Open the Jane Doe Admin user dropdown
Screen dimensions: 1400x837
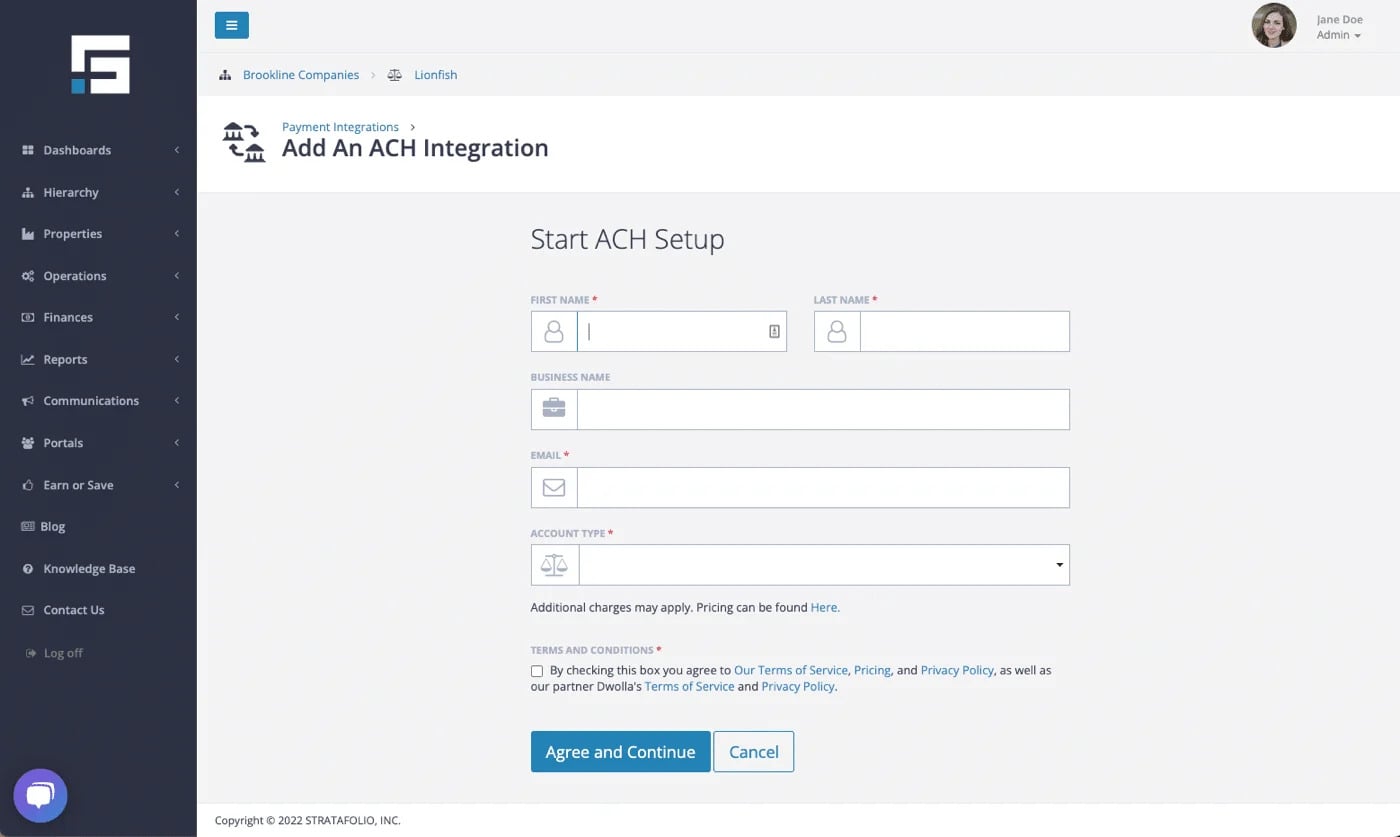pos(1339,28)
